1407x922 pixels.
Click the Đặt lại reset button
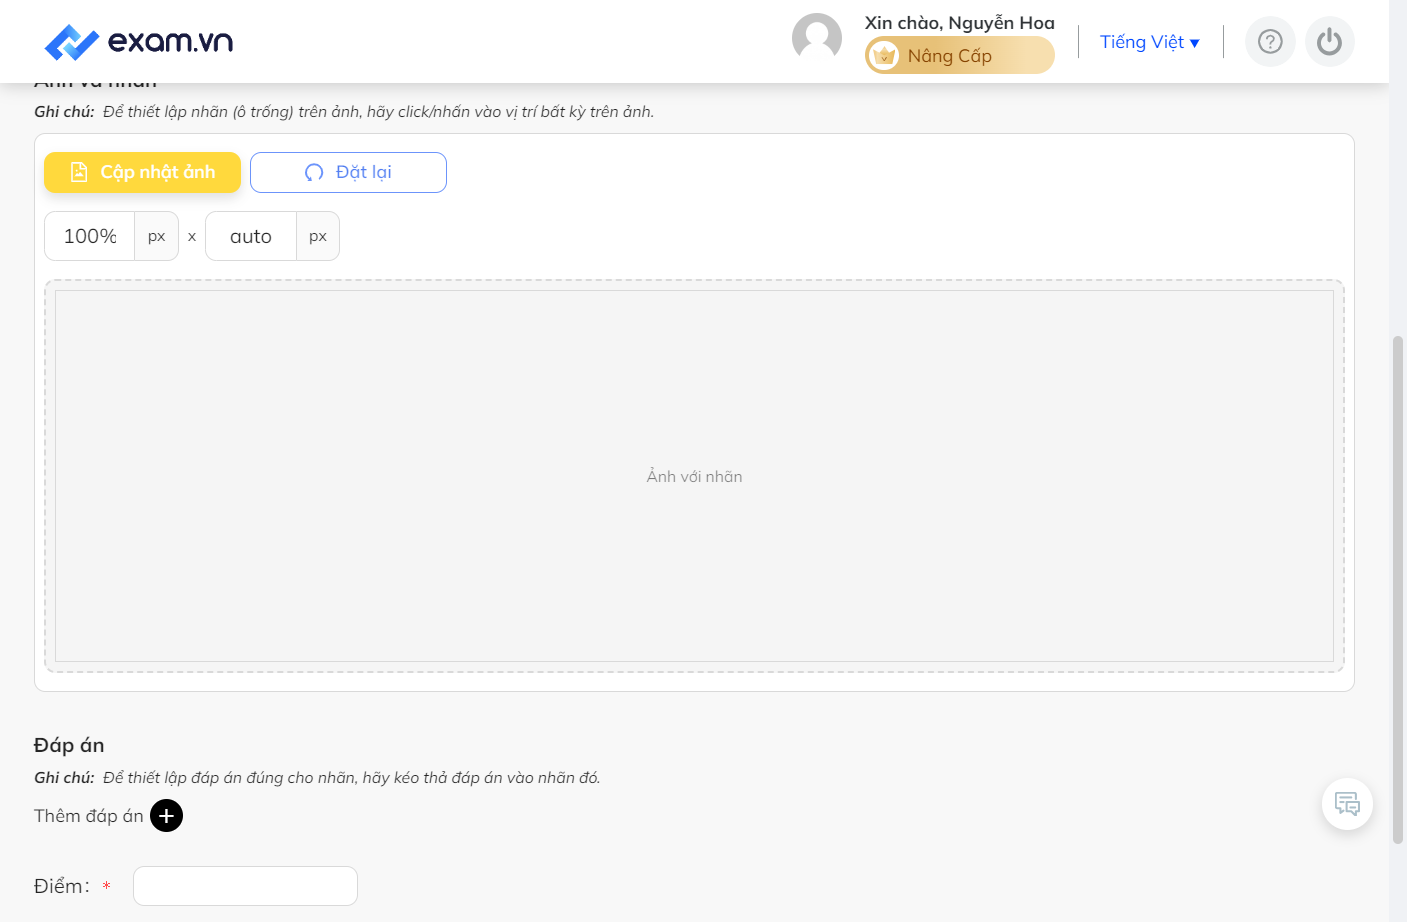(348, 172)
